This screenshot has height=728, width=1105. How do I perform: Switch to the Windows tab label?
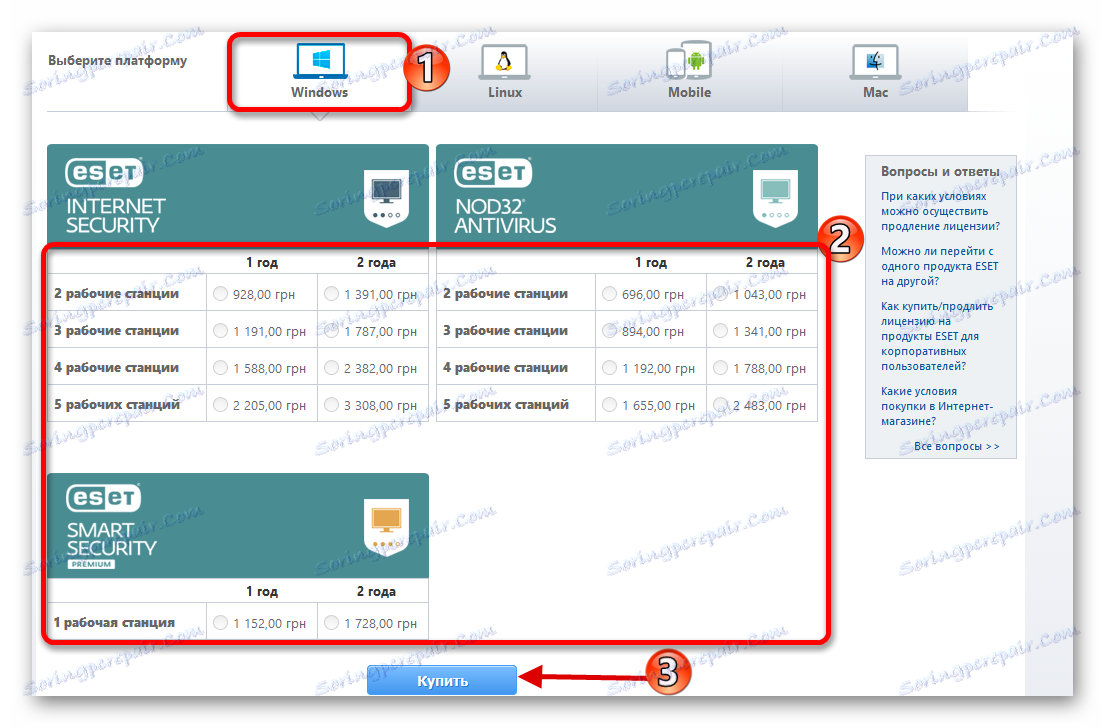[319, 92]
